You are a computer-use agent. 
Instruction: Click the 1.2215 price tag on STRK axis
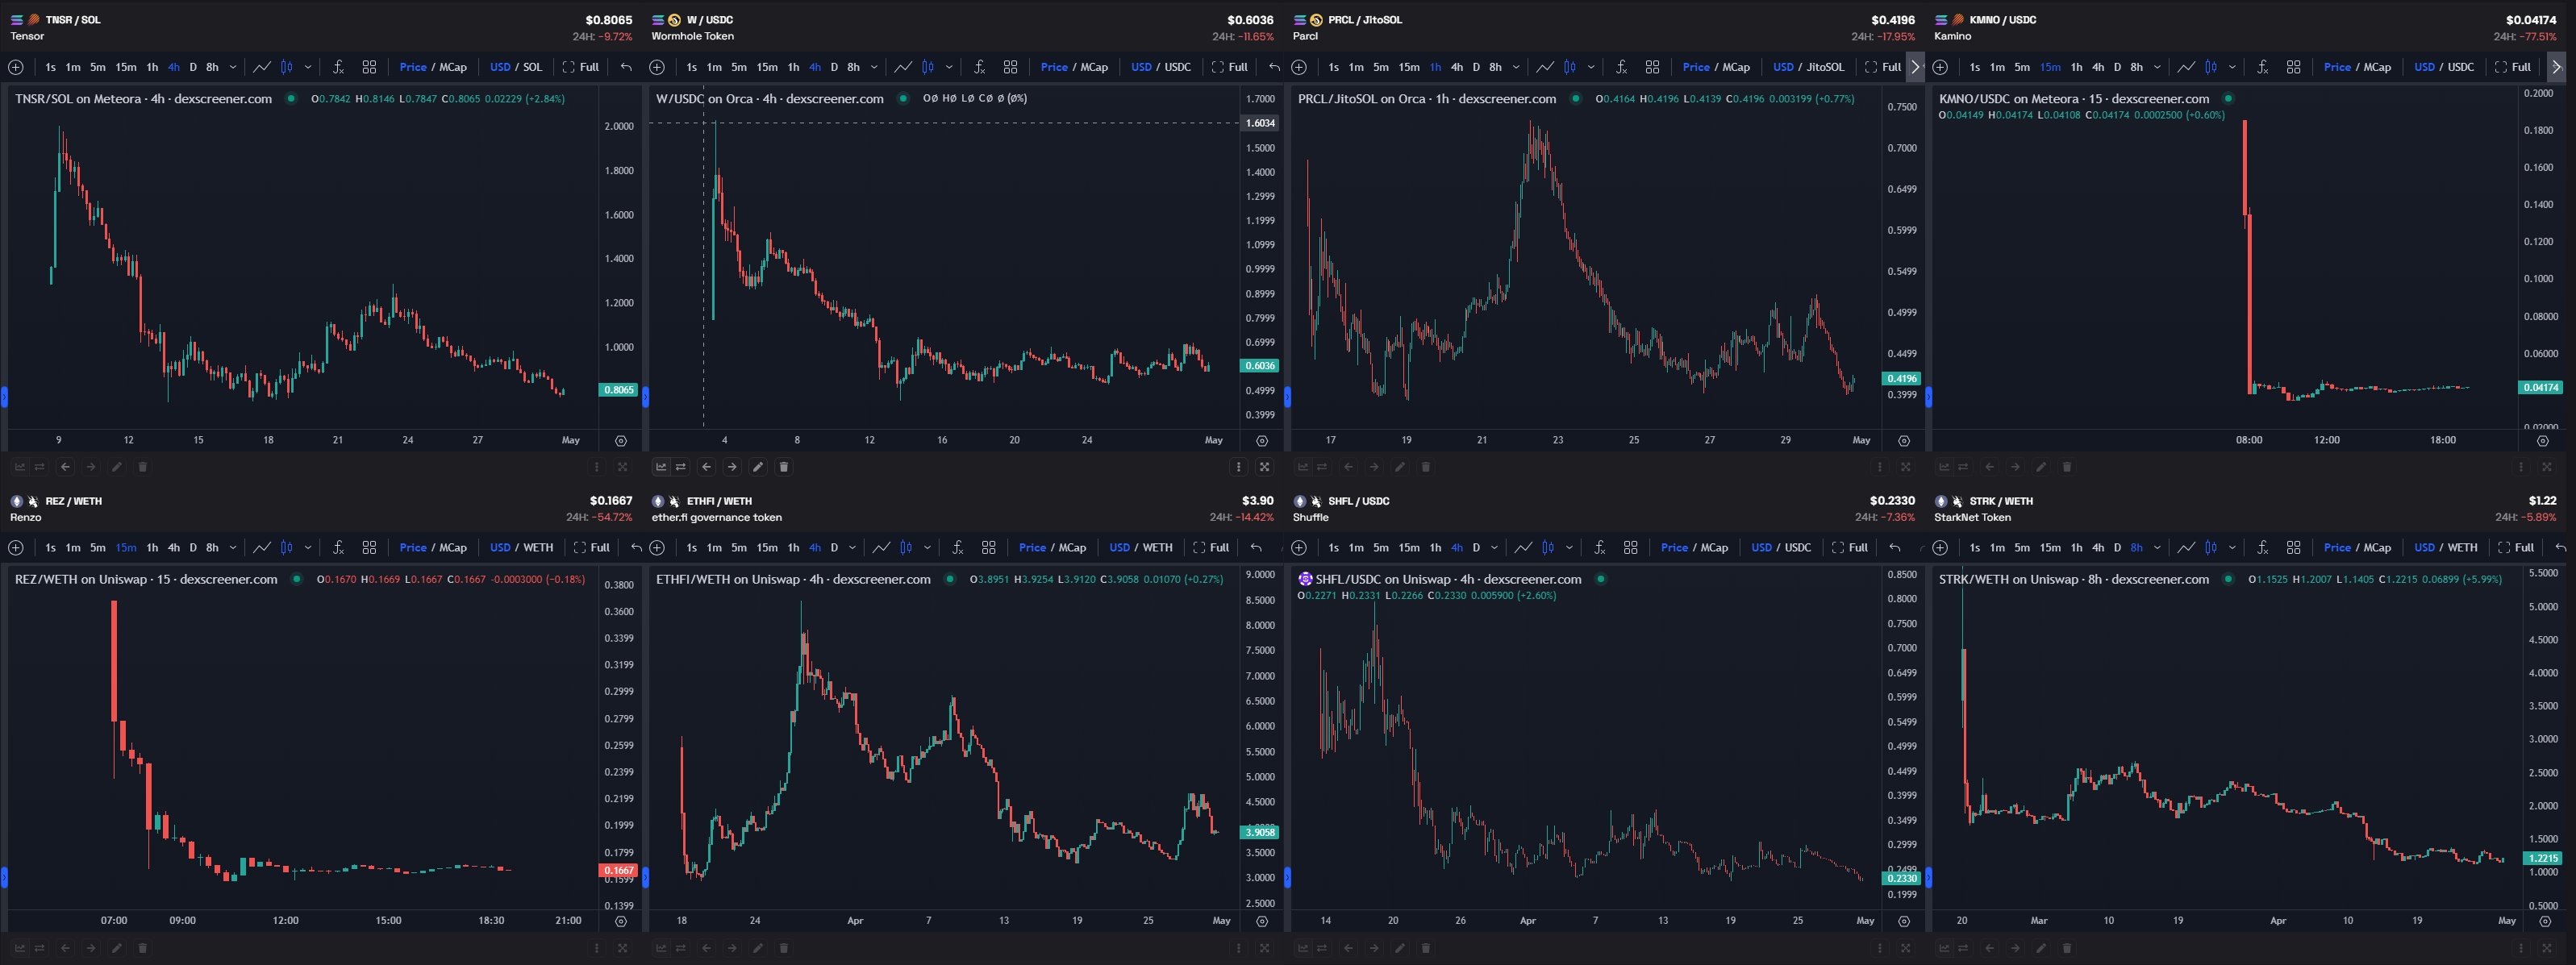click(x=2543, y=859)
